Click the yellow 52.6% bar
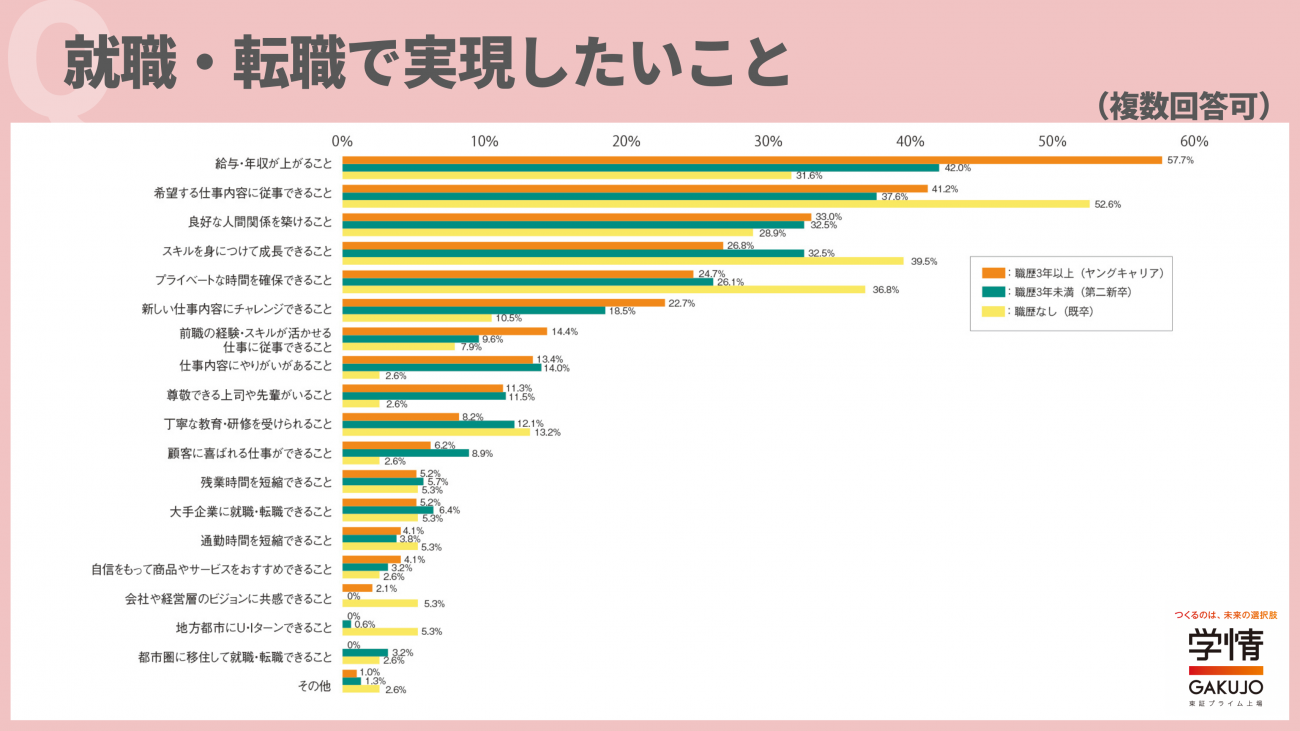 click(x=716, y=204)
